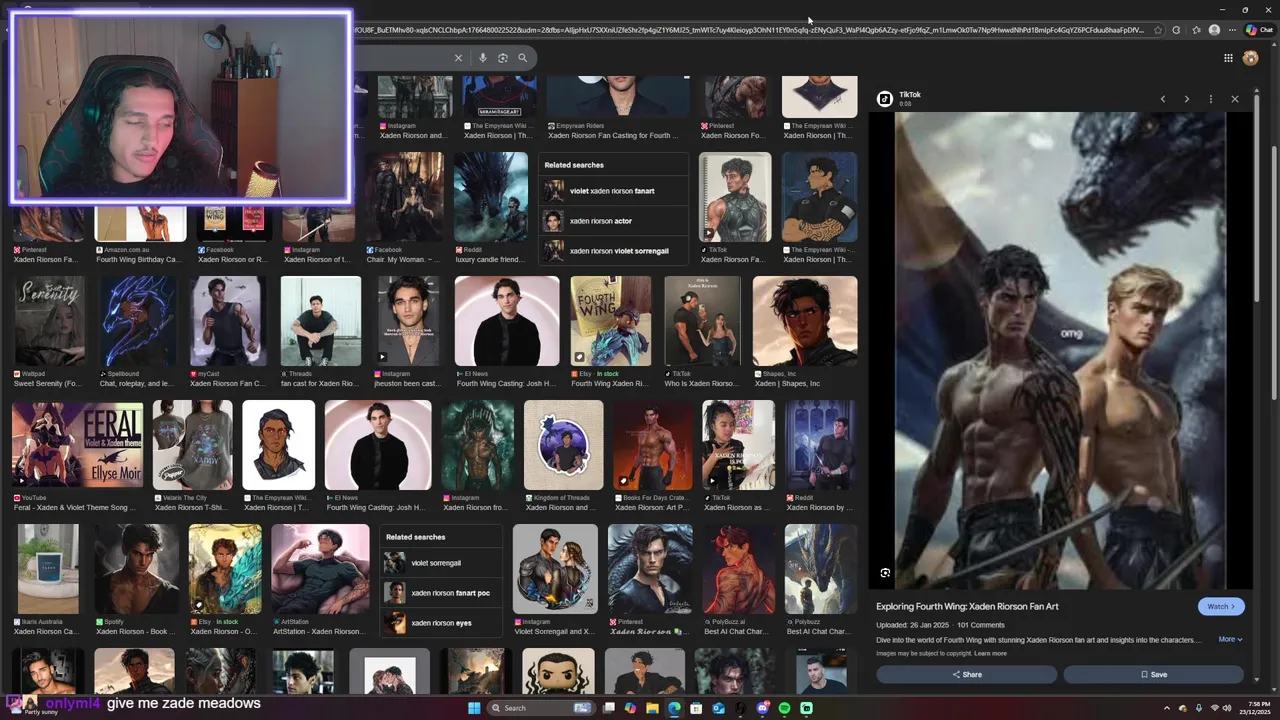Open Outlook from the taskbar
This screenshot has height=720, width=1280.
click(718, 708)
